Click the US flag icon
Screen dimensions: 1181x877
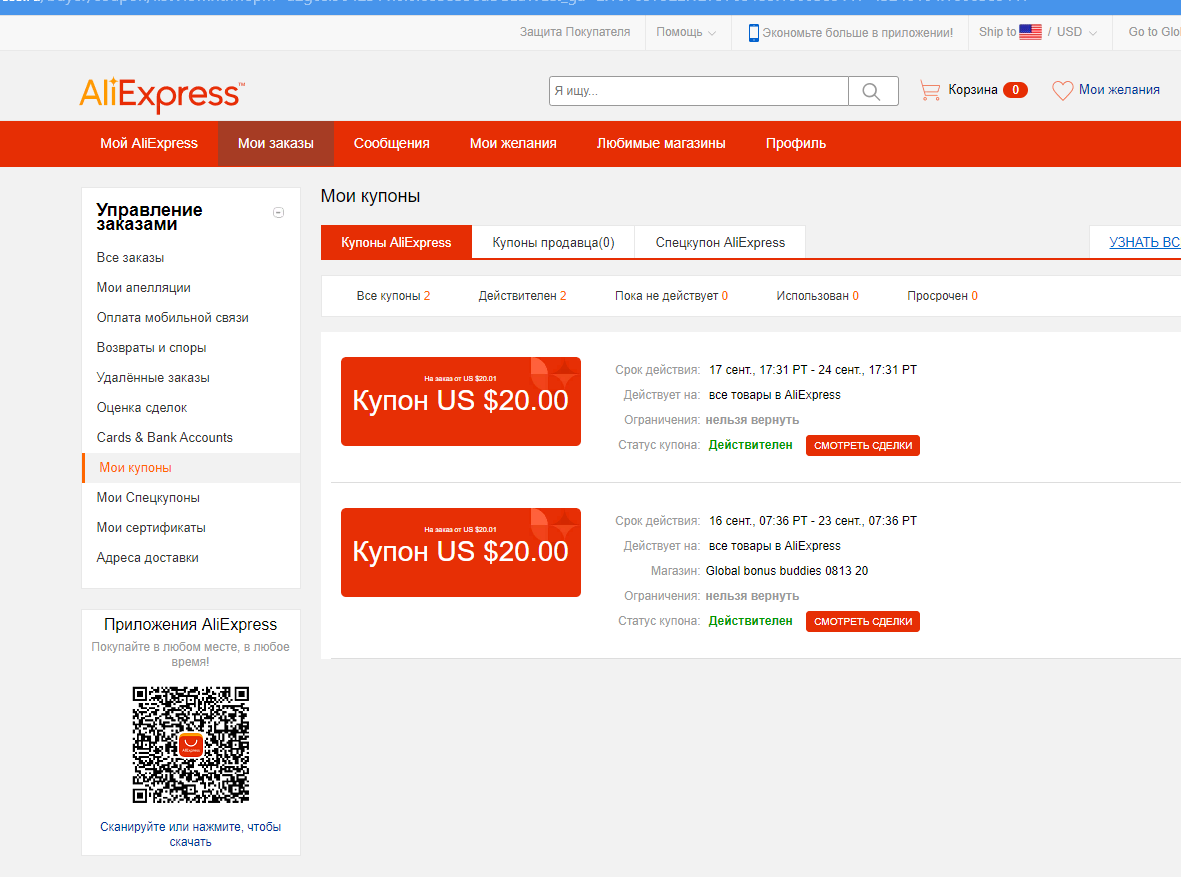(x=1030, y=32)
